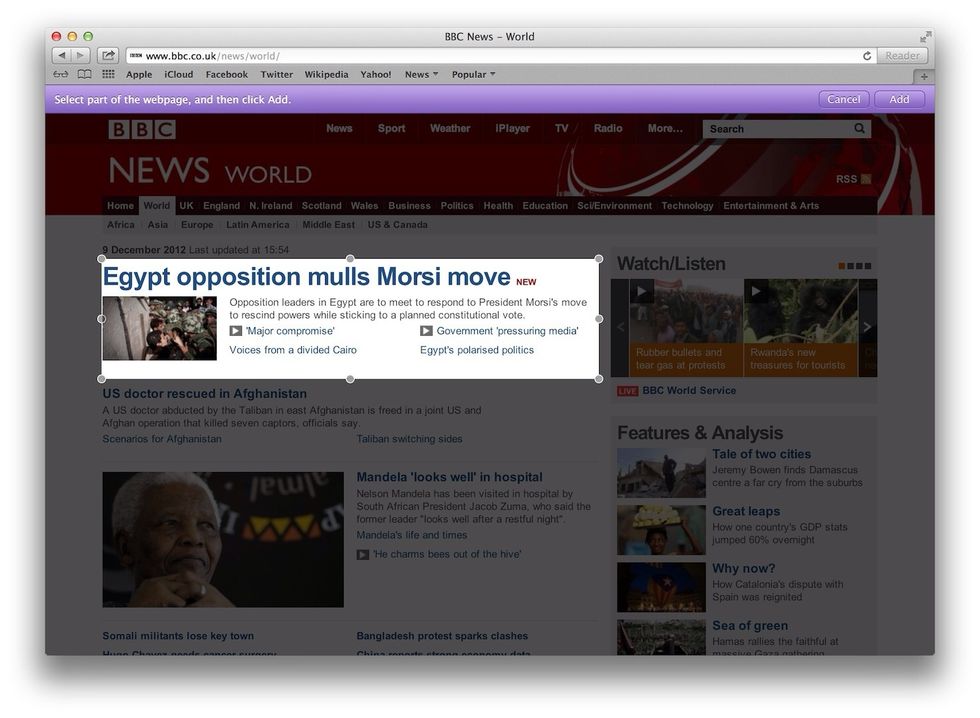
Task: Open 'Voices from a divided Cairo' link
Action: pyautogui.click(x=293, y=350)
